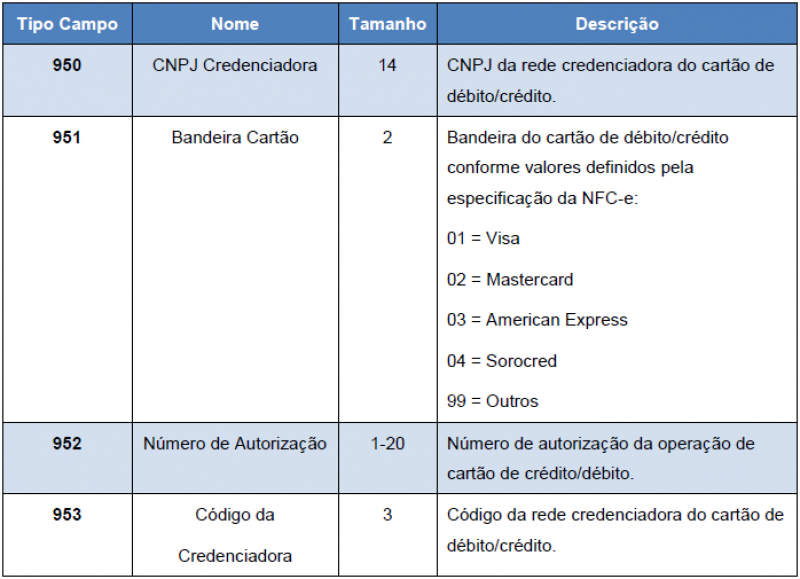This screenshot has height=579, width=800.
Task: Select the 99 = Outros line
Action: tap(492, 401)
